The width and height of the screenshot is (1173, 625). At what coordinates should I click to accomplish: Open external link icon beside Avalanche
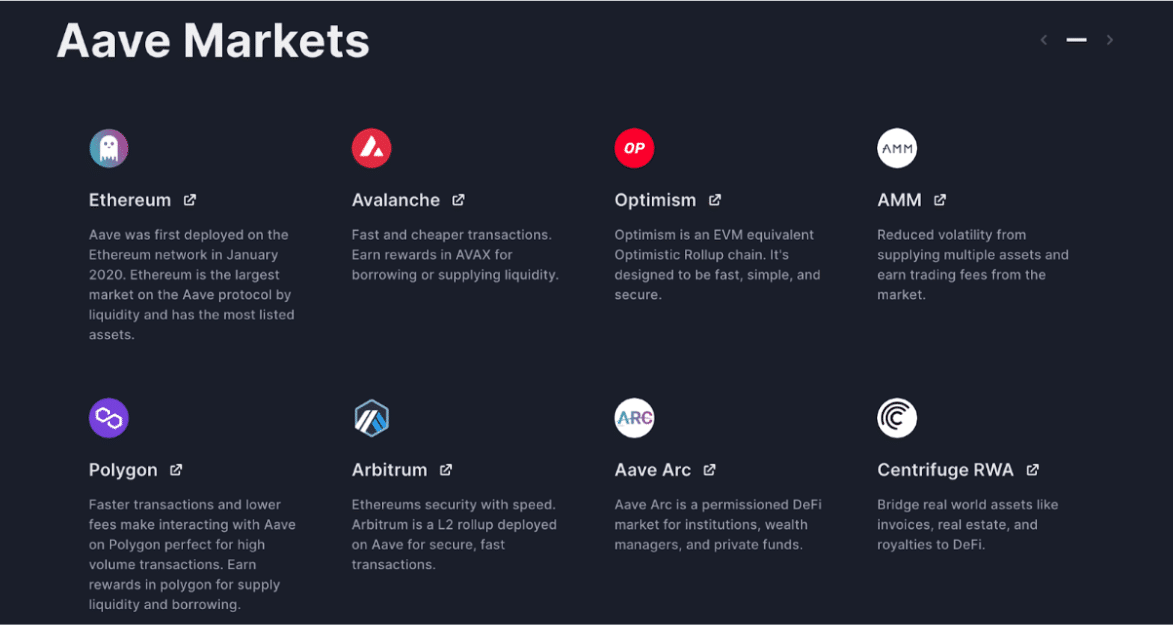[x=458, y=200]
